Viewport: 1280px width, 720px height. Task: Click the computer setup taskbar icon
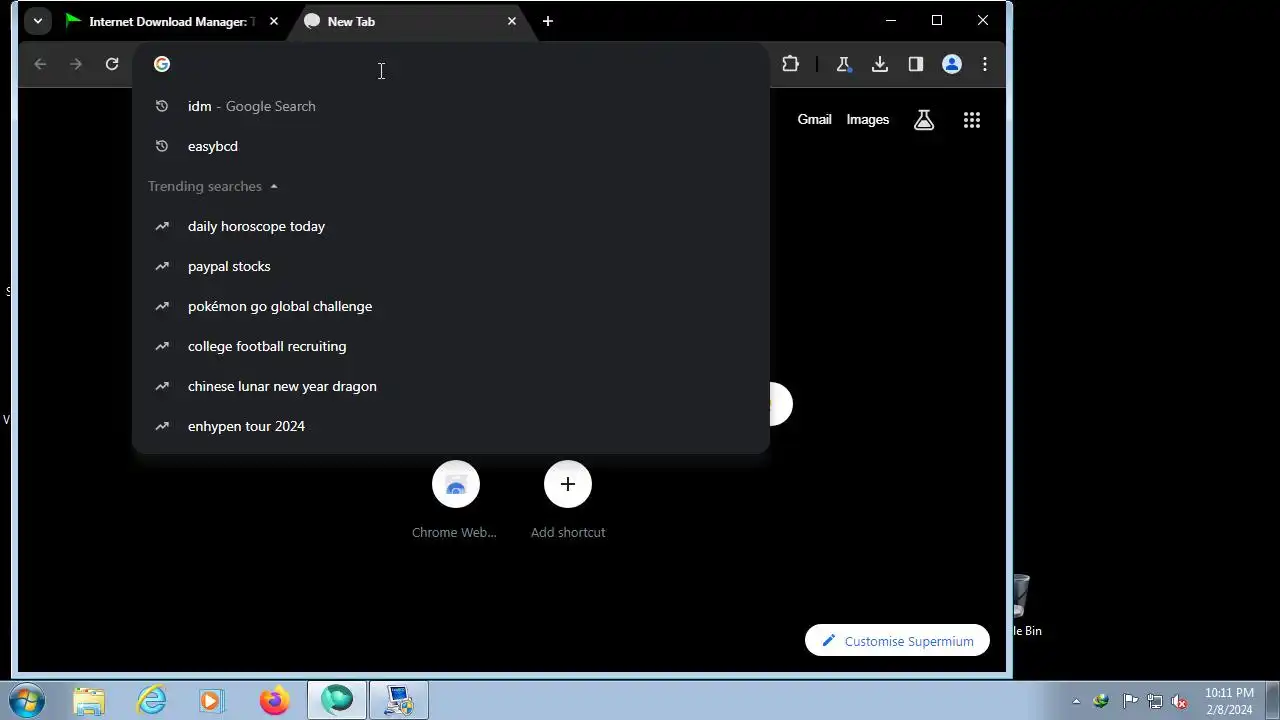[x=399, y=700]
